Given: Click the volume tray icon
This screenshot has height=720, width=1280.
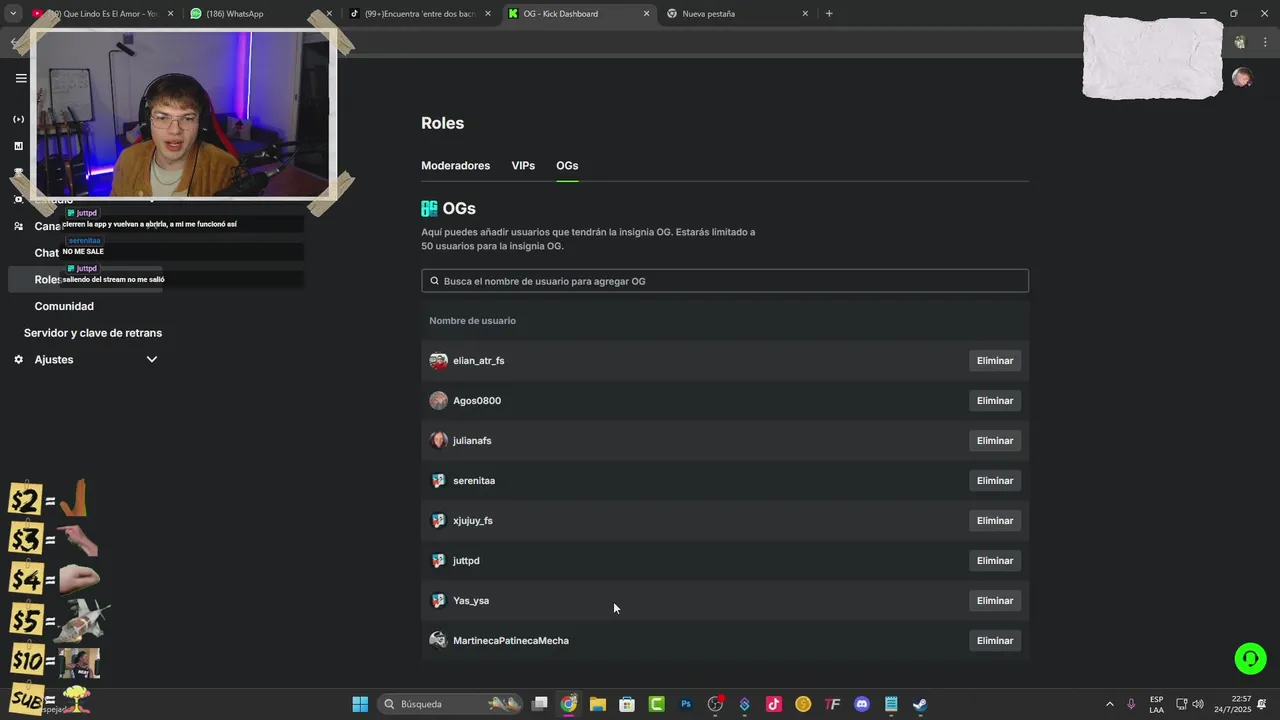Looking at the screenshot, I should (1198, 704).
